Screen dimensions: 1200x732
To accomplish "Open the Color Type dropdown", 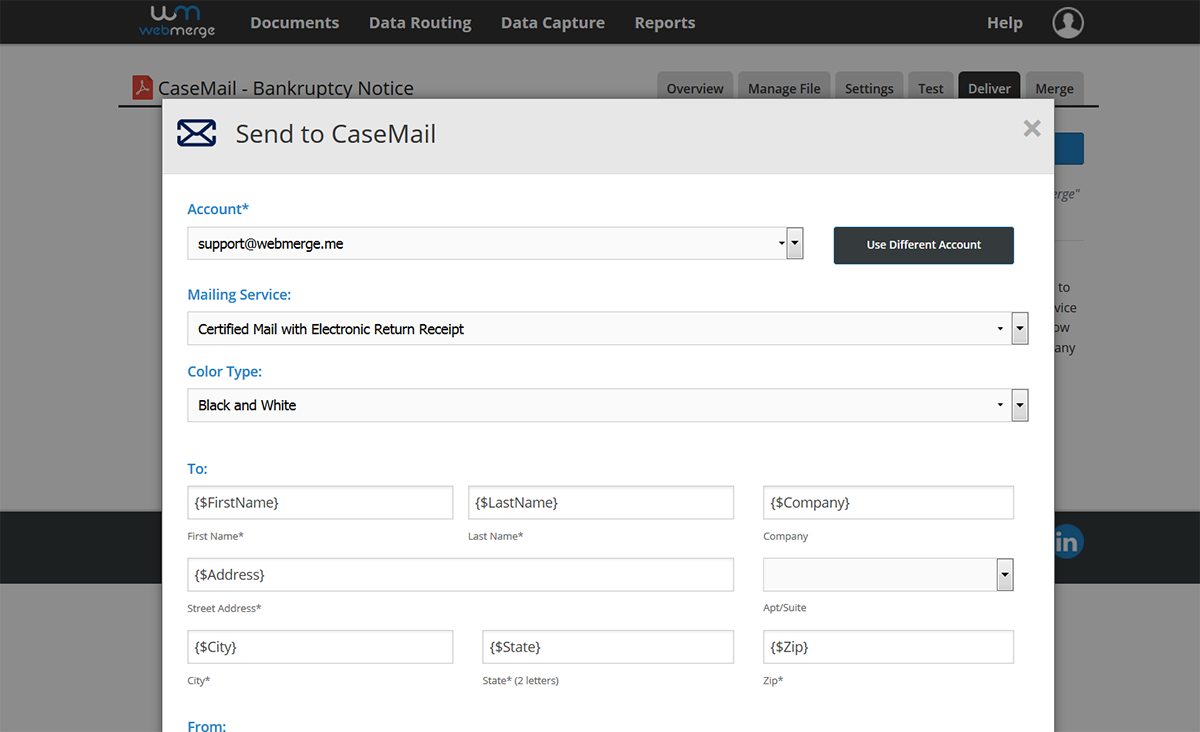I will pos(608,405).
